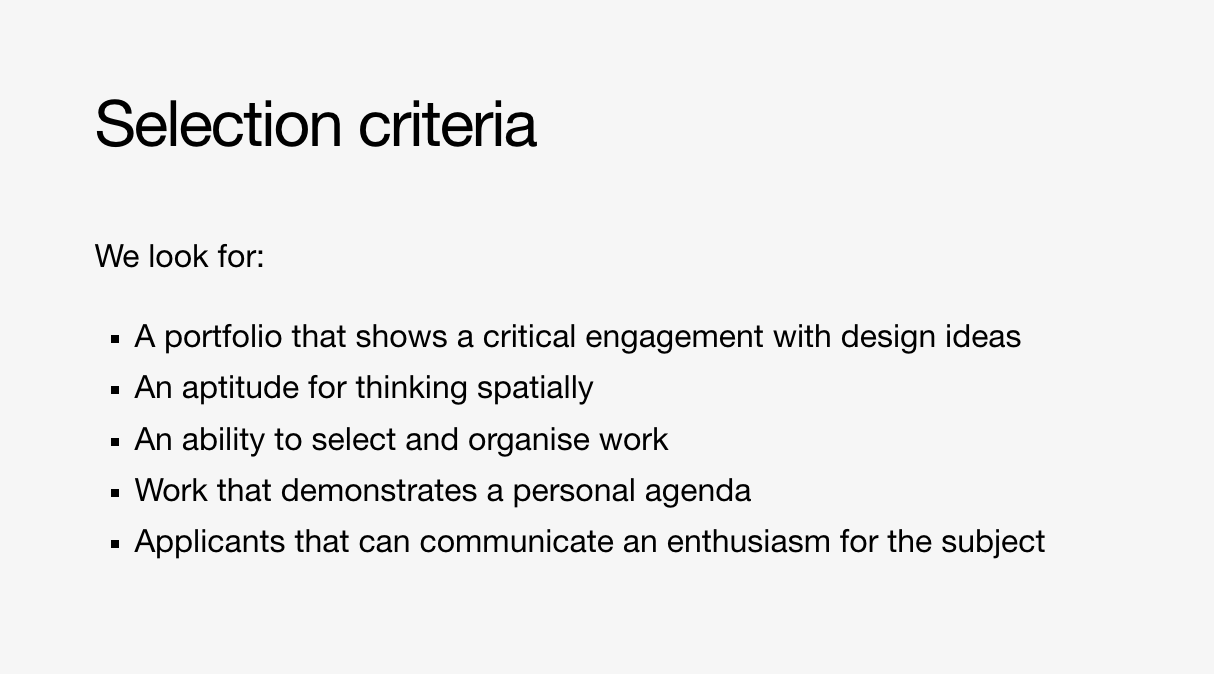Select the bullet about critical engagement with design

(577, 337)
